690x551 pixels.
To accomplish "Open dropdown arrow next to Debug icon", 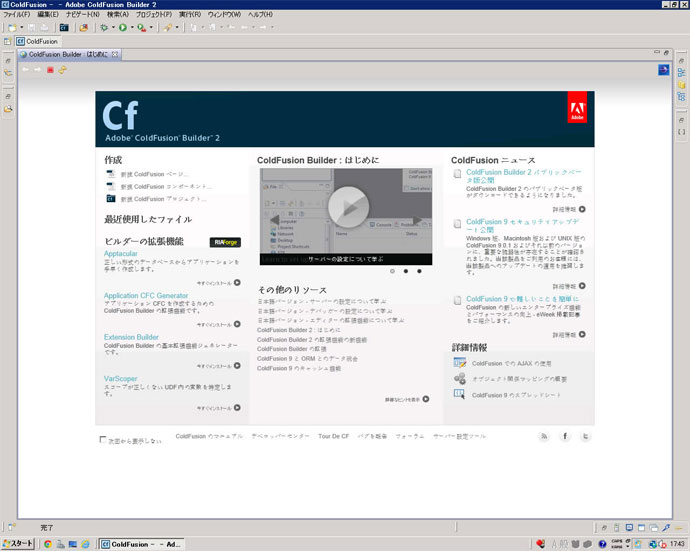I will click(x=112, y=28).
